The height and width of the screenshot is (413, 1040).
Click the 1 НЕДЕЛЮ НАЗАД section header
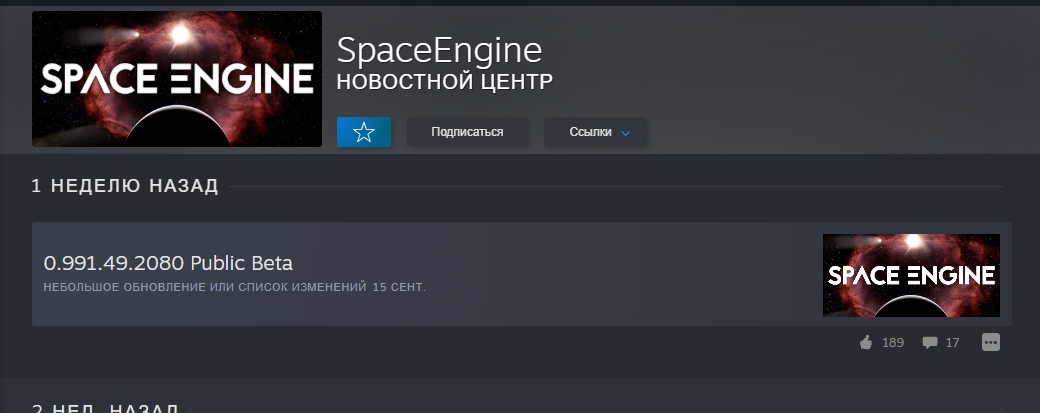tap(125, 186)
